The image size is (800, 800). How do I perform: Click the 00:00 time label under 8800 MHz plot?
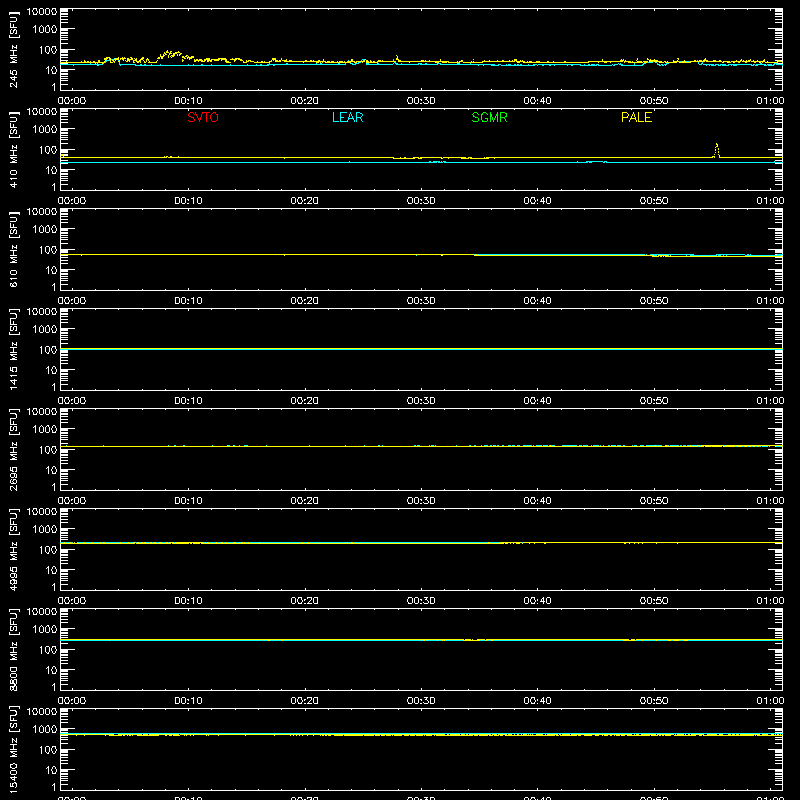pyautogui.click(x=72, y=701)
